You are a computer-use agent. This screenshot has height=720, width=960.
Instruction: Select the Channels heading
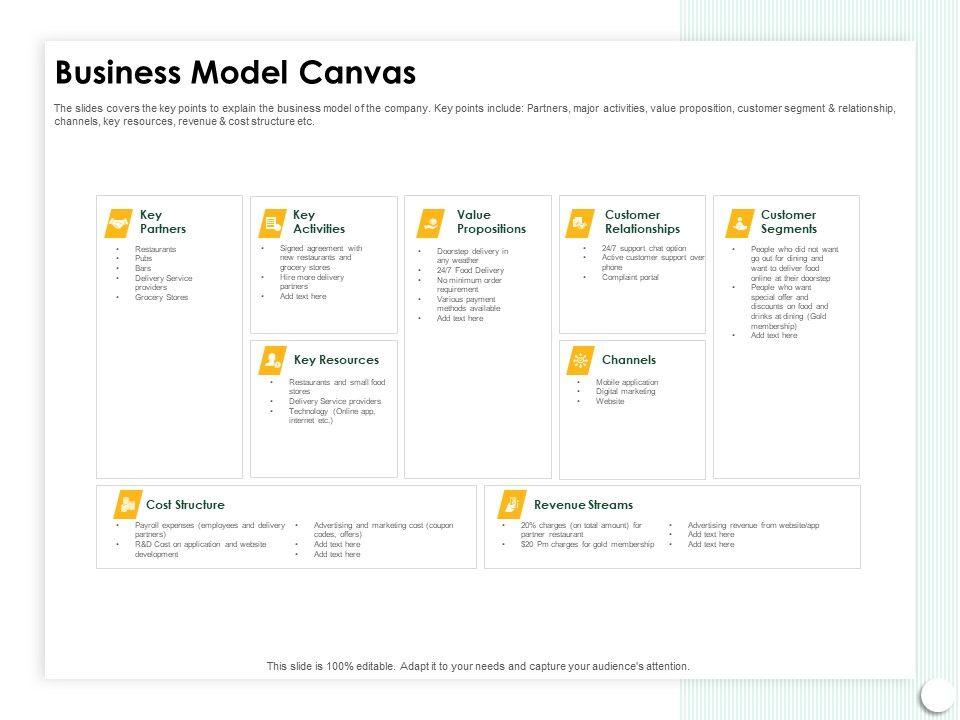tap(629, 360)
